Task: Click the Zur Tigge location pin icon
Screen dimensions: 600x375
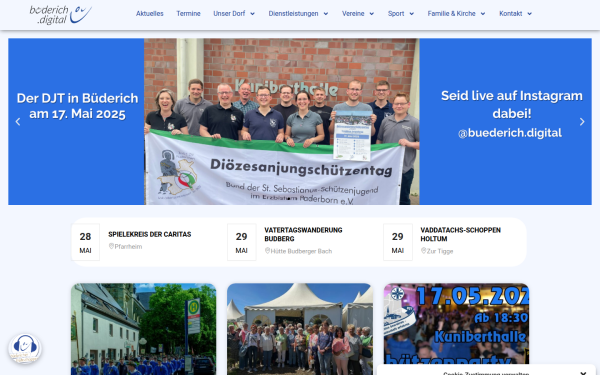Action: [424, 251]
